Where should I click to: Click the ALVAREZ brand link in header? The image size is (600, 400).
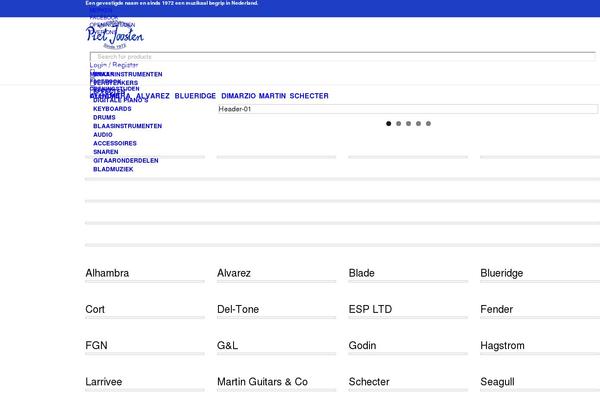(153, 96)
